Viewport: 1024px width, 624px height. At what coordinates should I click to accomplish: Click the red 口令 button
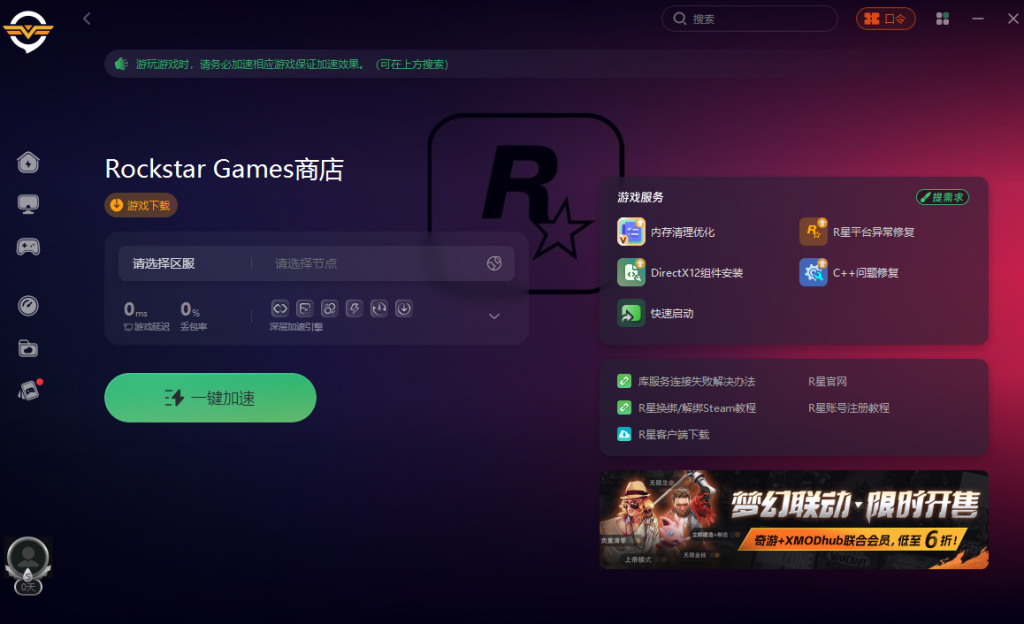tap(886, 19)
